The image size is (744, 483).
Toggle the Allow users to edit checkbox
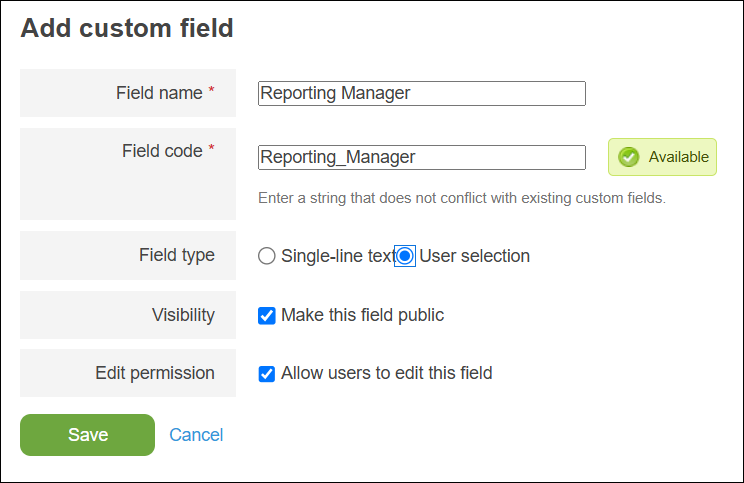pos(267,373)
